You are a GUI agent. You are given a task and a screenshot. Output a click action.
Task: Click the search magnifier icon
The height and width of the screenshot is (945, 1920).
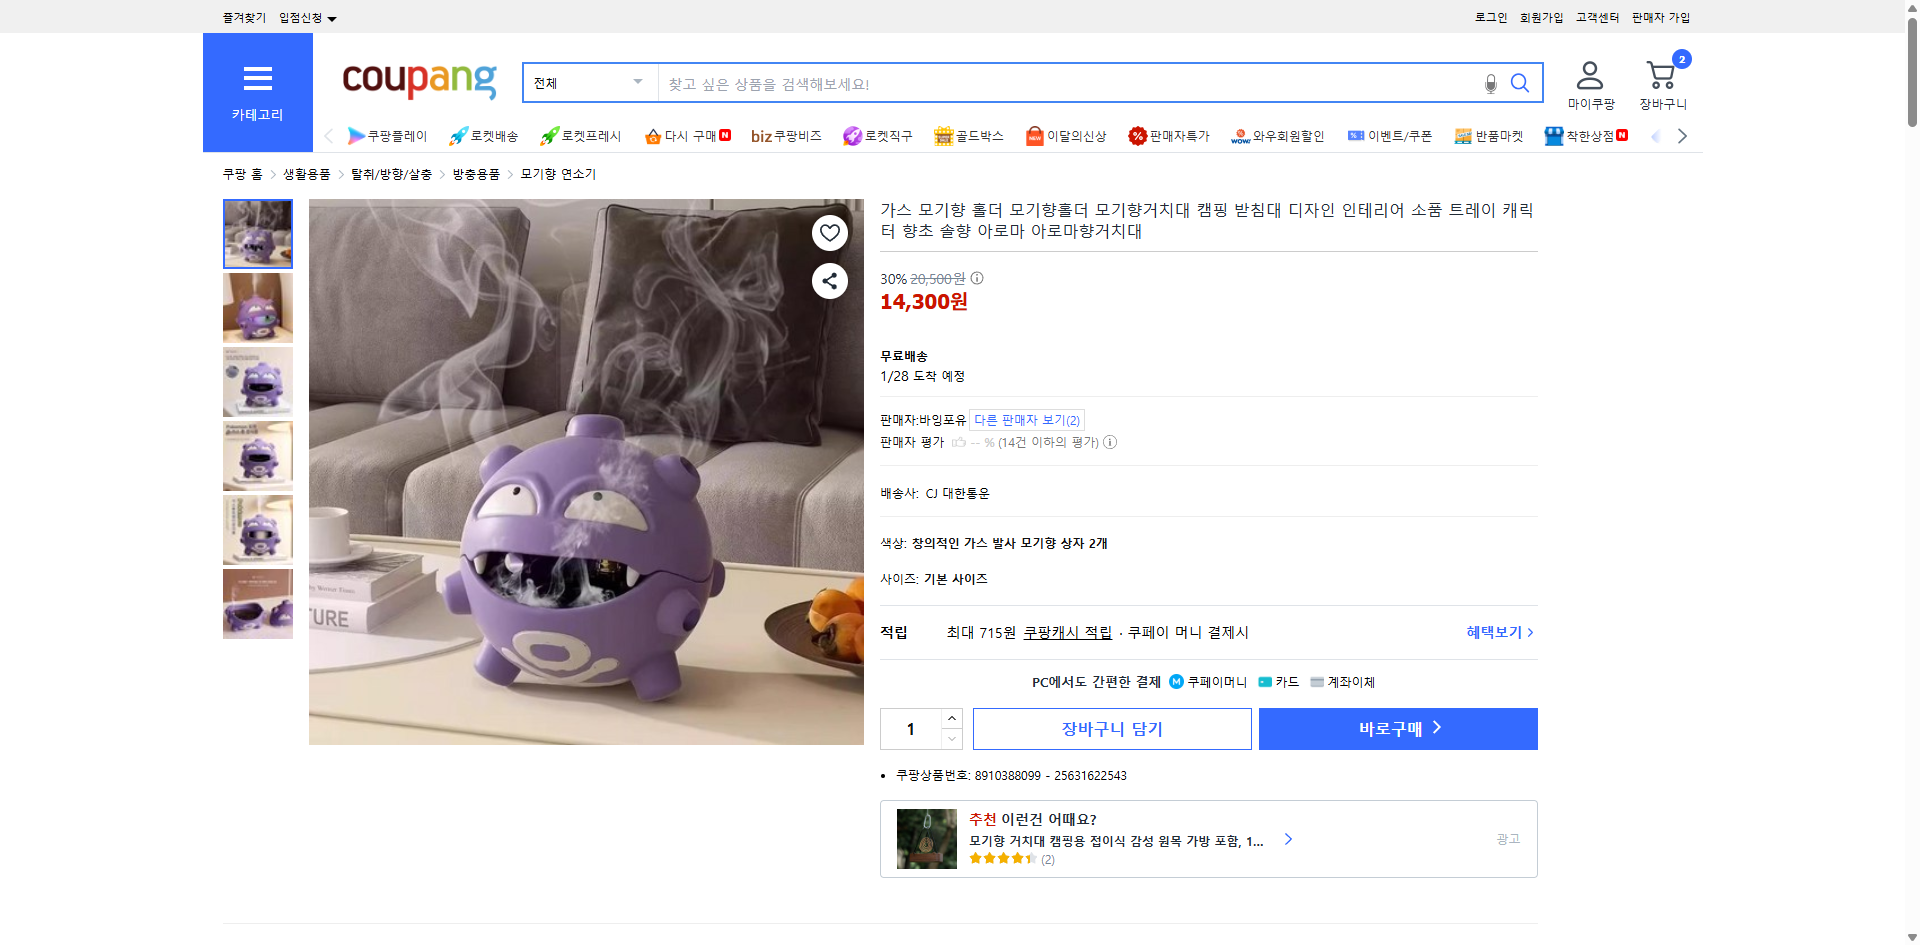pos(1520,83)
